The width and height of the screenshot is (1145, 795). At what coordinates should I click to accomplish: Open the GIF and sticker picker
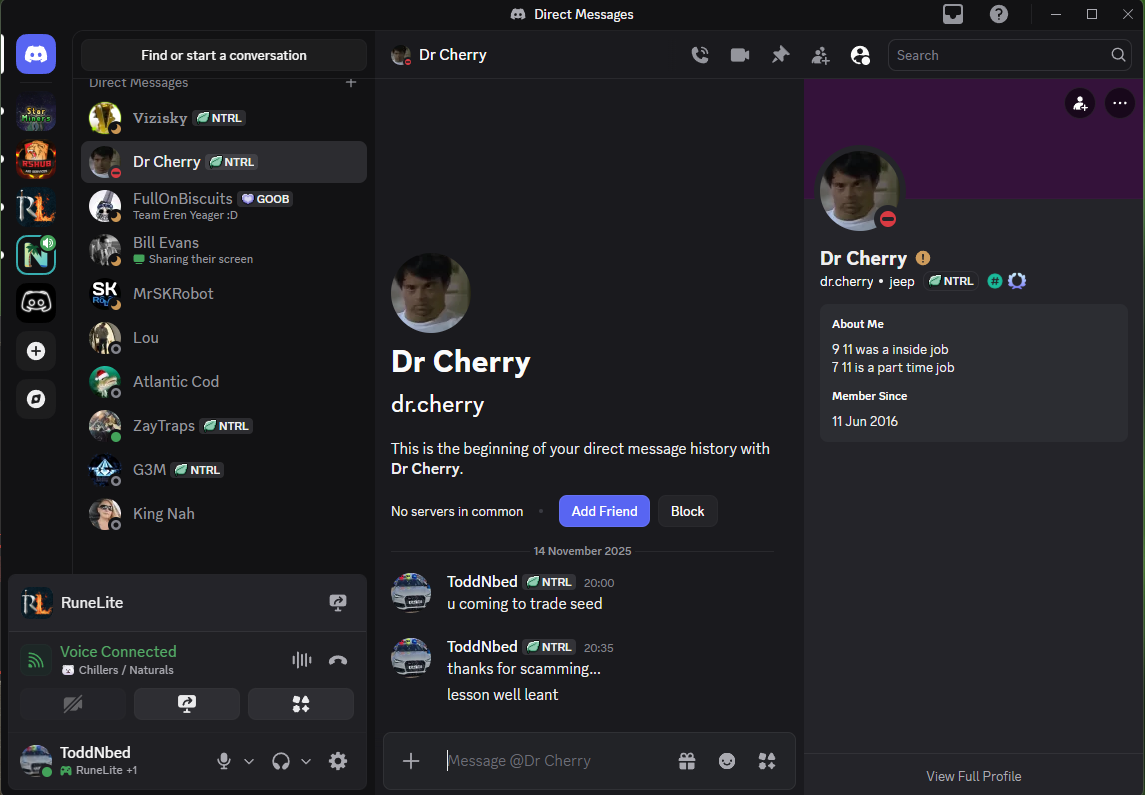tap(766, 761)
